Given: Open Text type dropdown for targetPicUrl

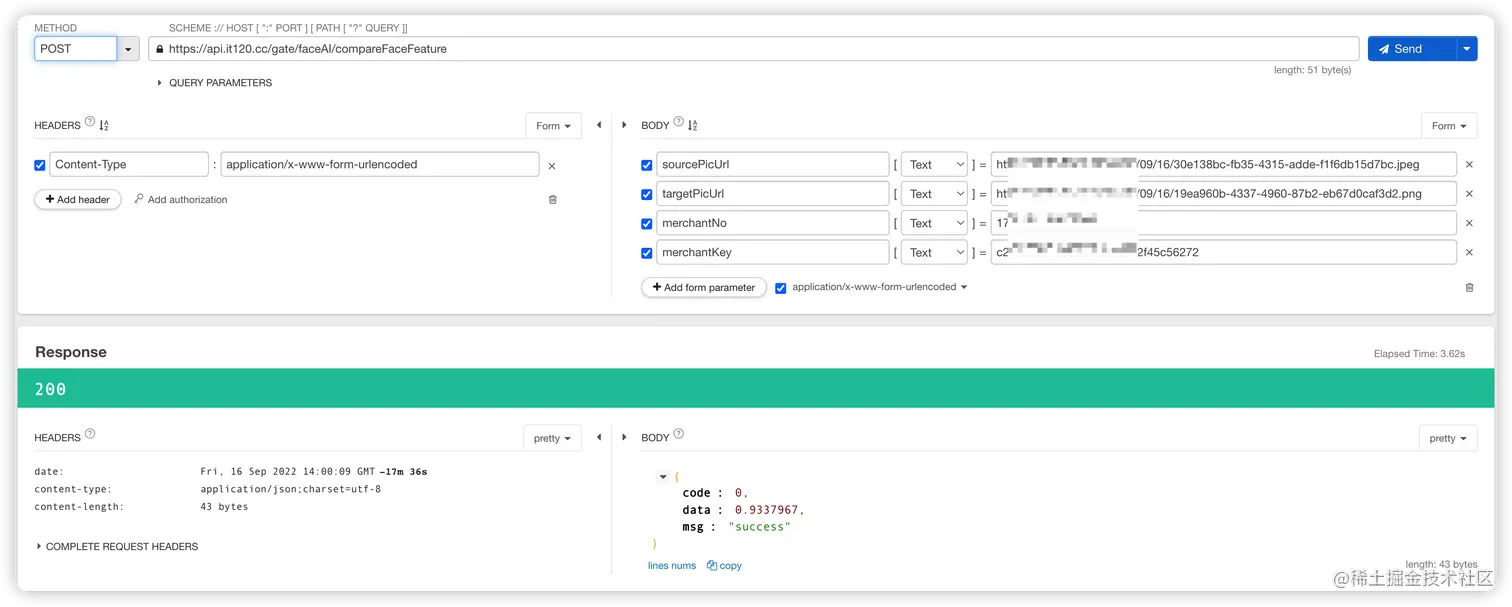Looking at the screenshot, I should [934, 194].
